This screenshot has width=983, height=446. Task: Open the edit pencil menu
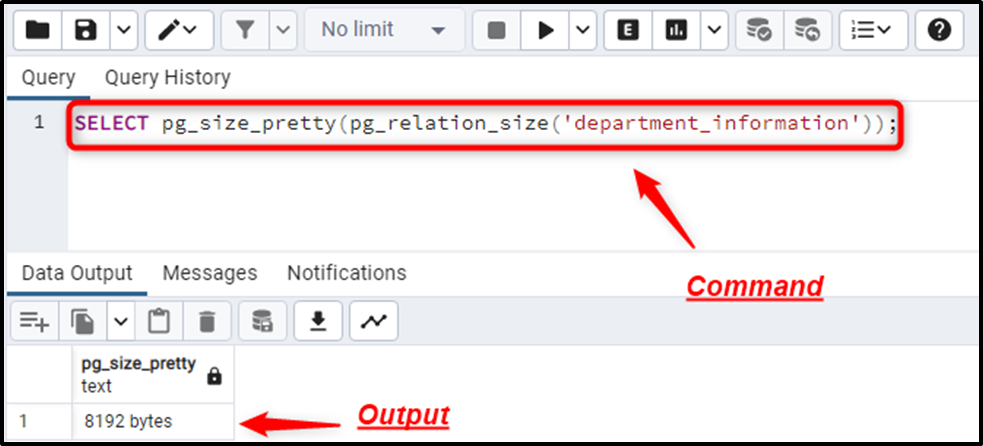click(x=179, y=30)
